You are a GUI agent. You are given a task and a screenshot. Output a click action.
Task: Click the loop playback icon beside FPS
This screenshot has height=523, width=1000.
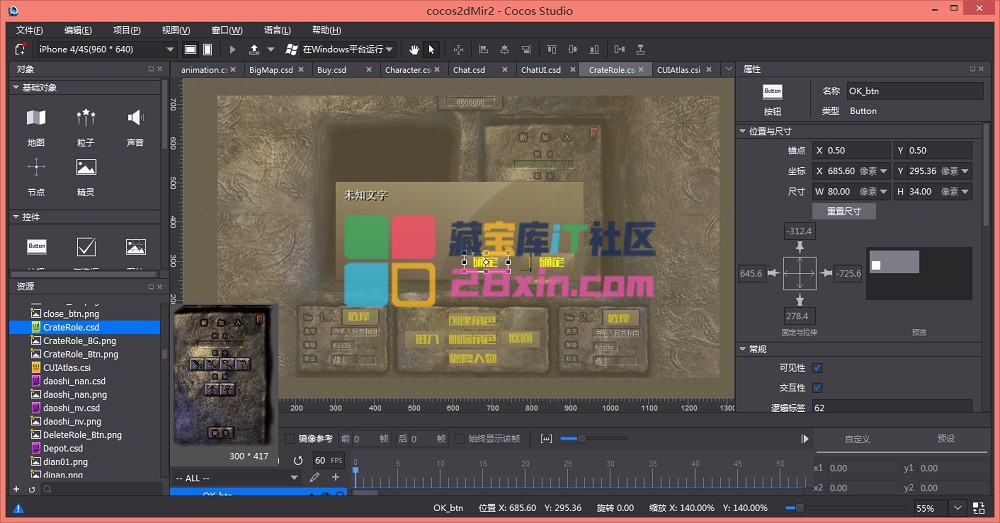pyautogui.click(x=298, y=460)
